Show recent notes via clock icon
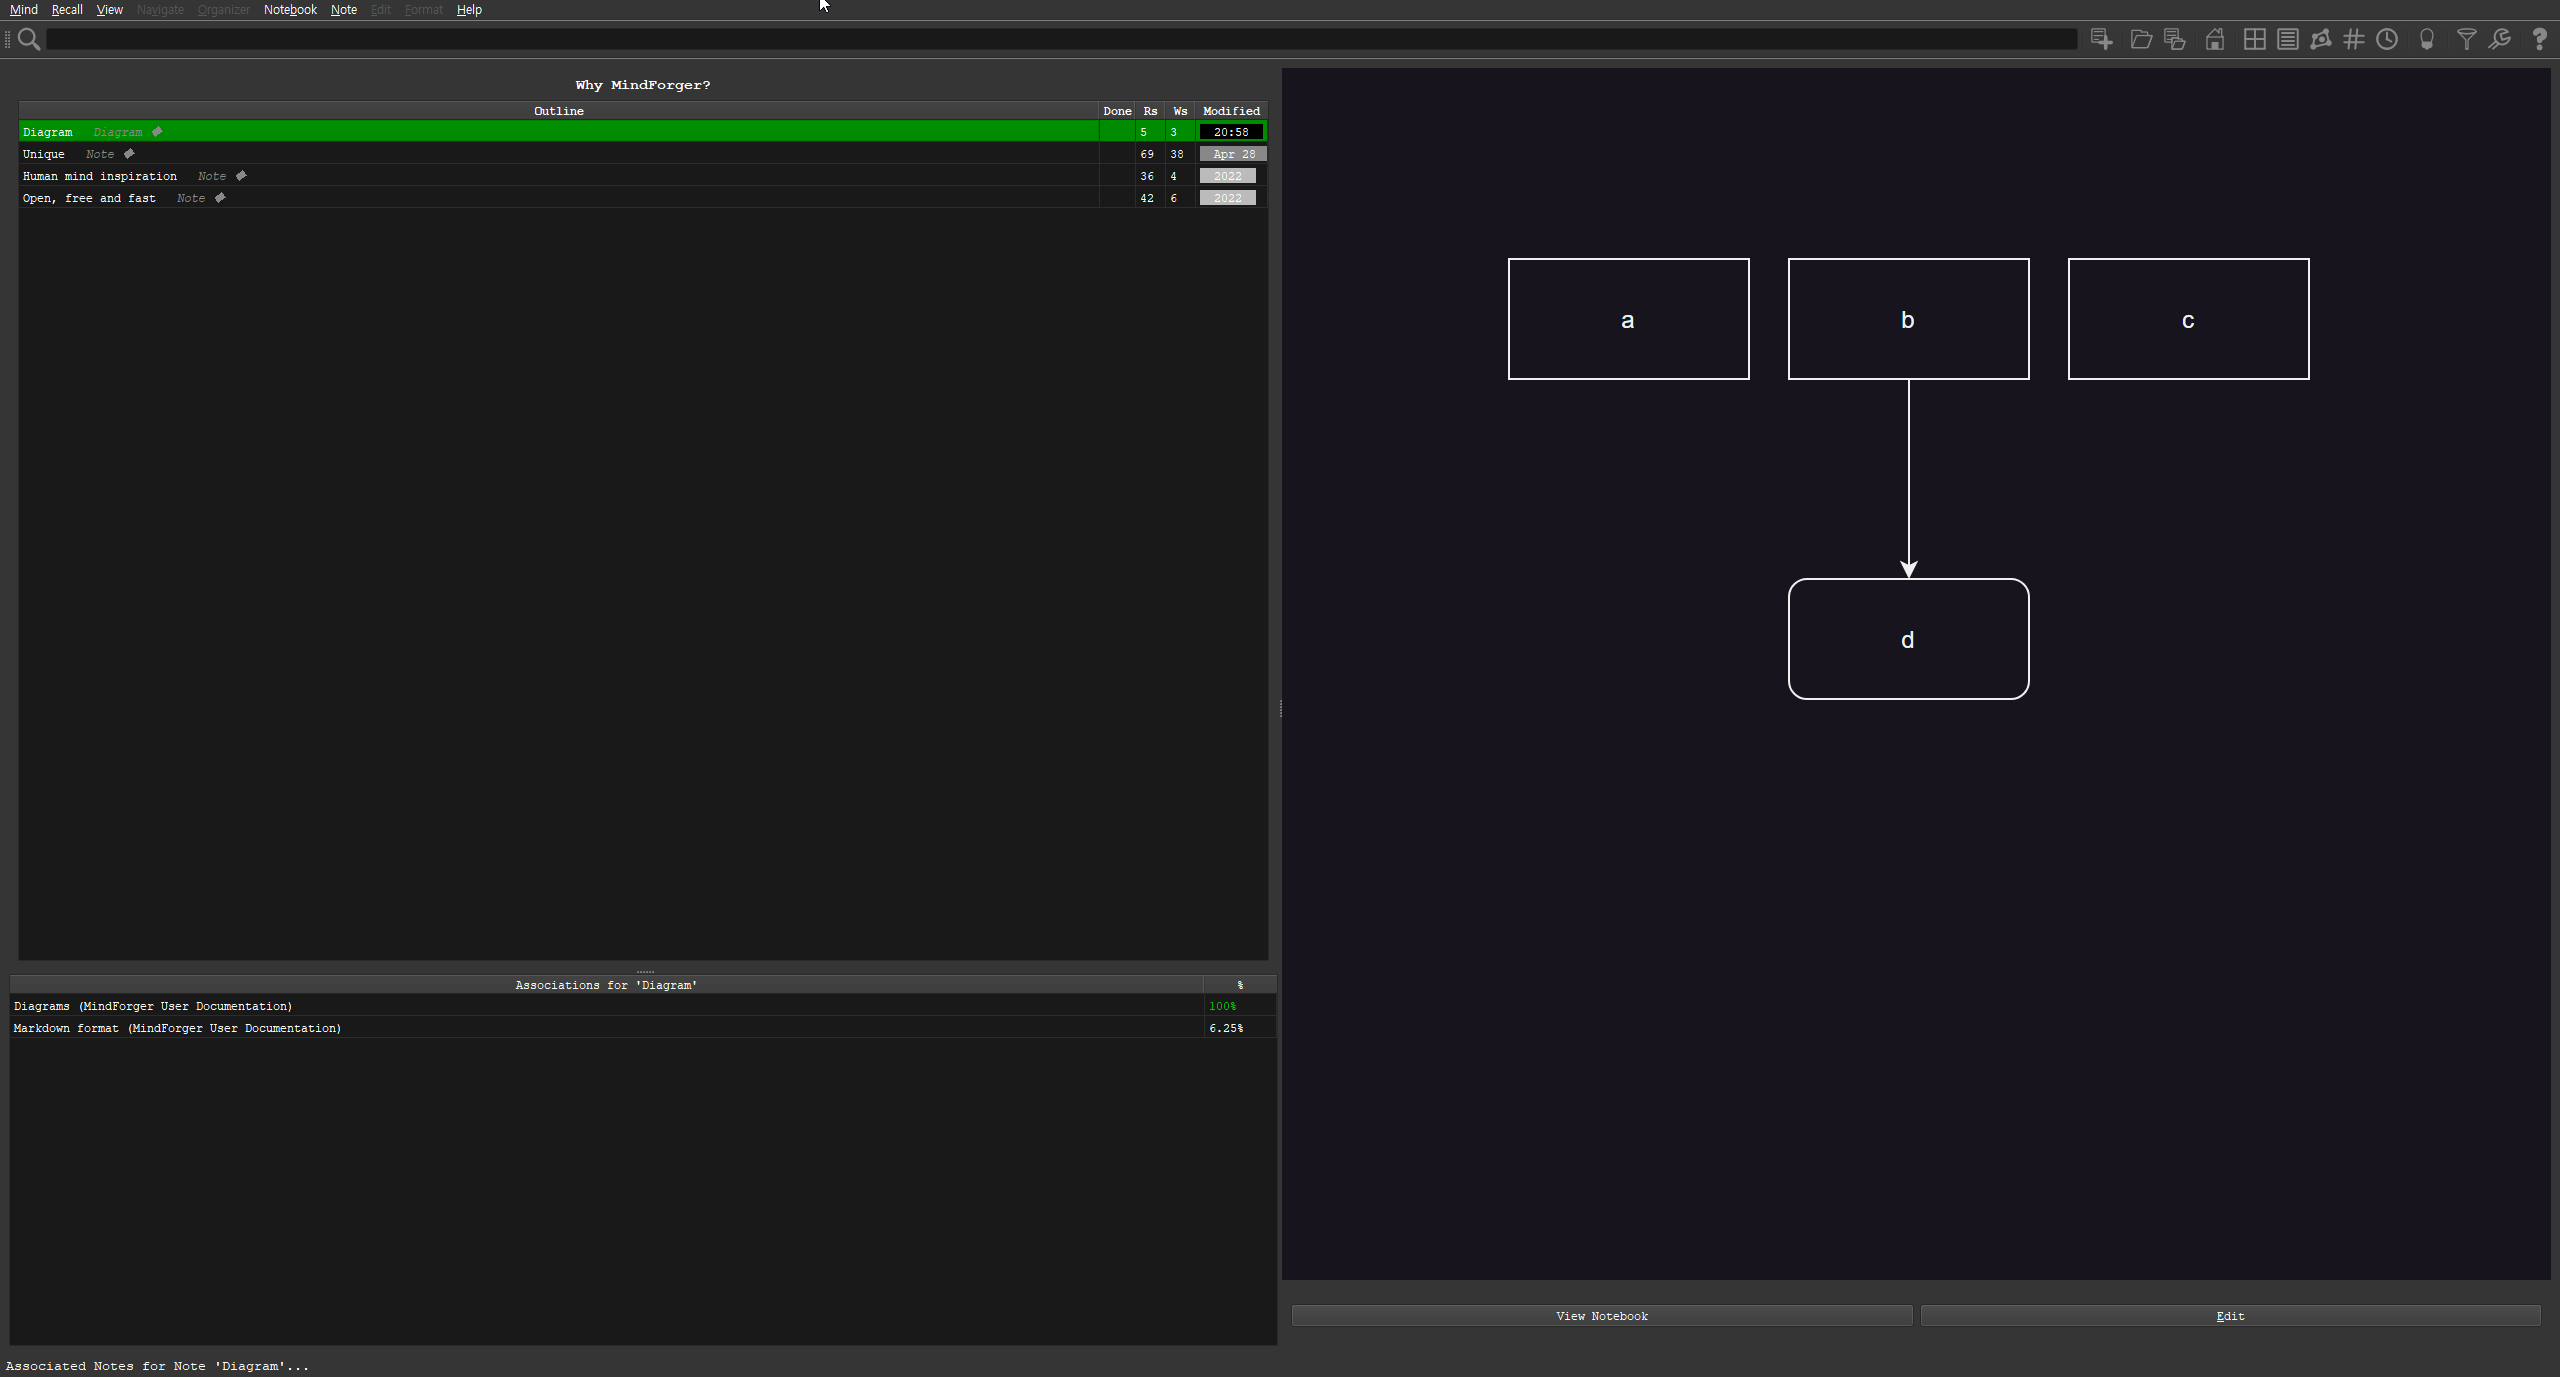The image size is (2560, 1377). tap(2388, 40)
